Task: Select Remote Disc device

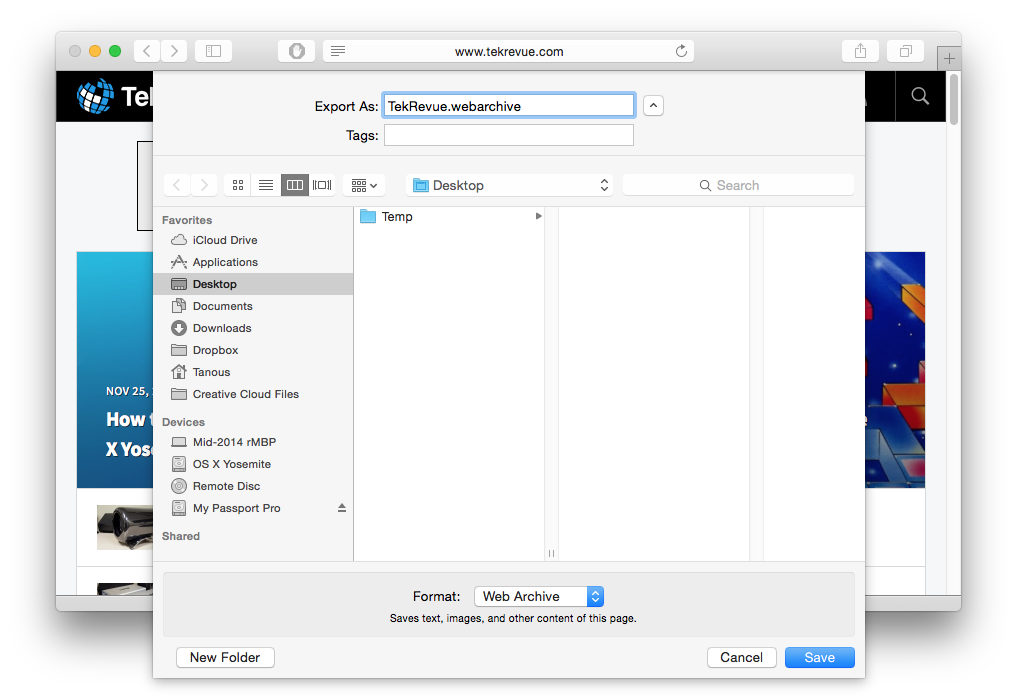Action: [254, 486]
